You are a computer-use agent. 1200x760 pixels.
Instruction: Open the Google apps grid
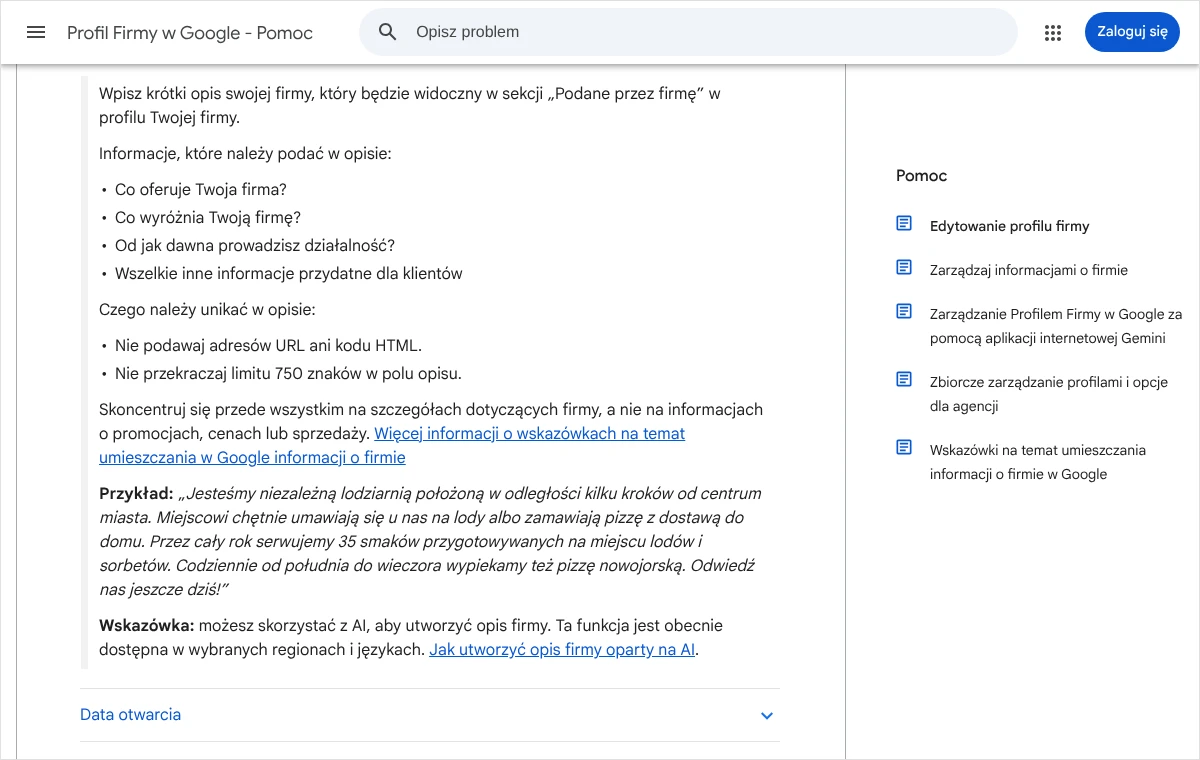point(1052,32)
